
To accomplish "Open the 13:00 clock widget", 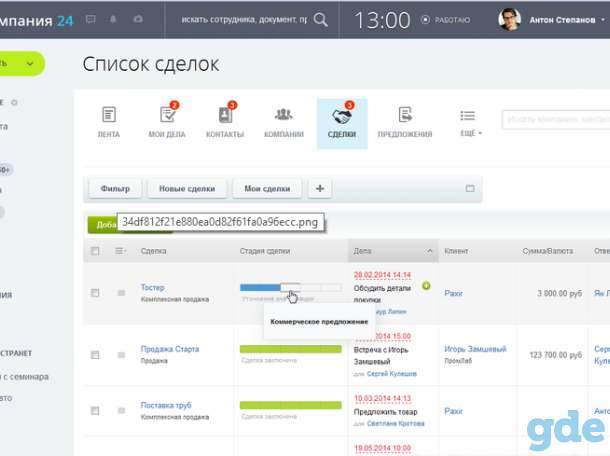I will click(382, 20).
